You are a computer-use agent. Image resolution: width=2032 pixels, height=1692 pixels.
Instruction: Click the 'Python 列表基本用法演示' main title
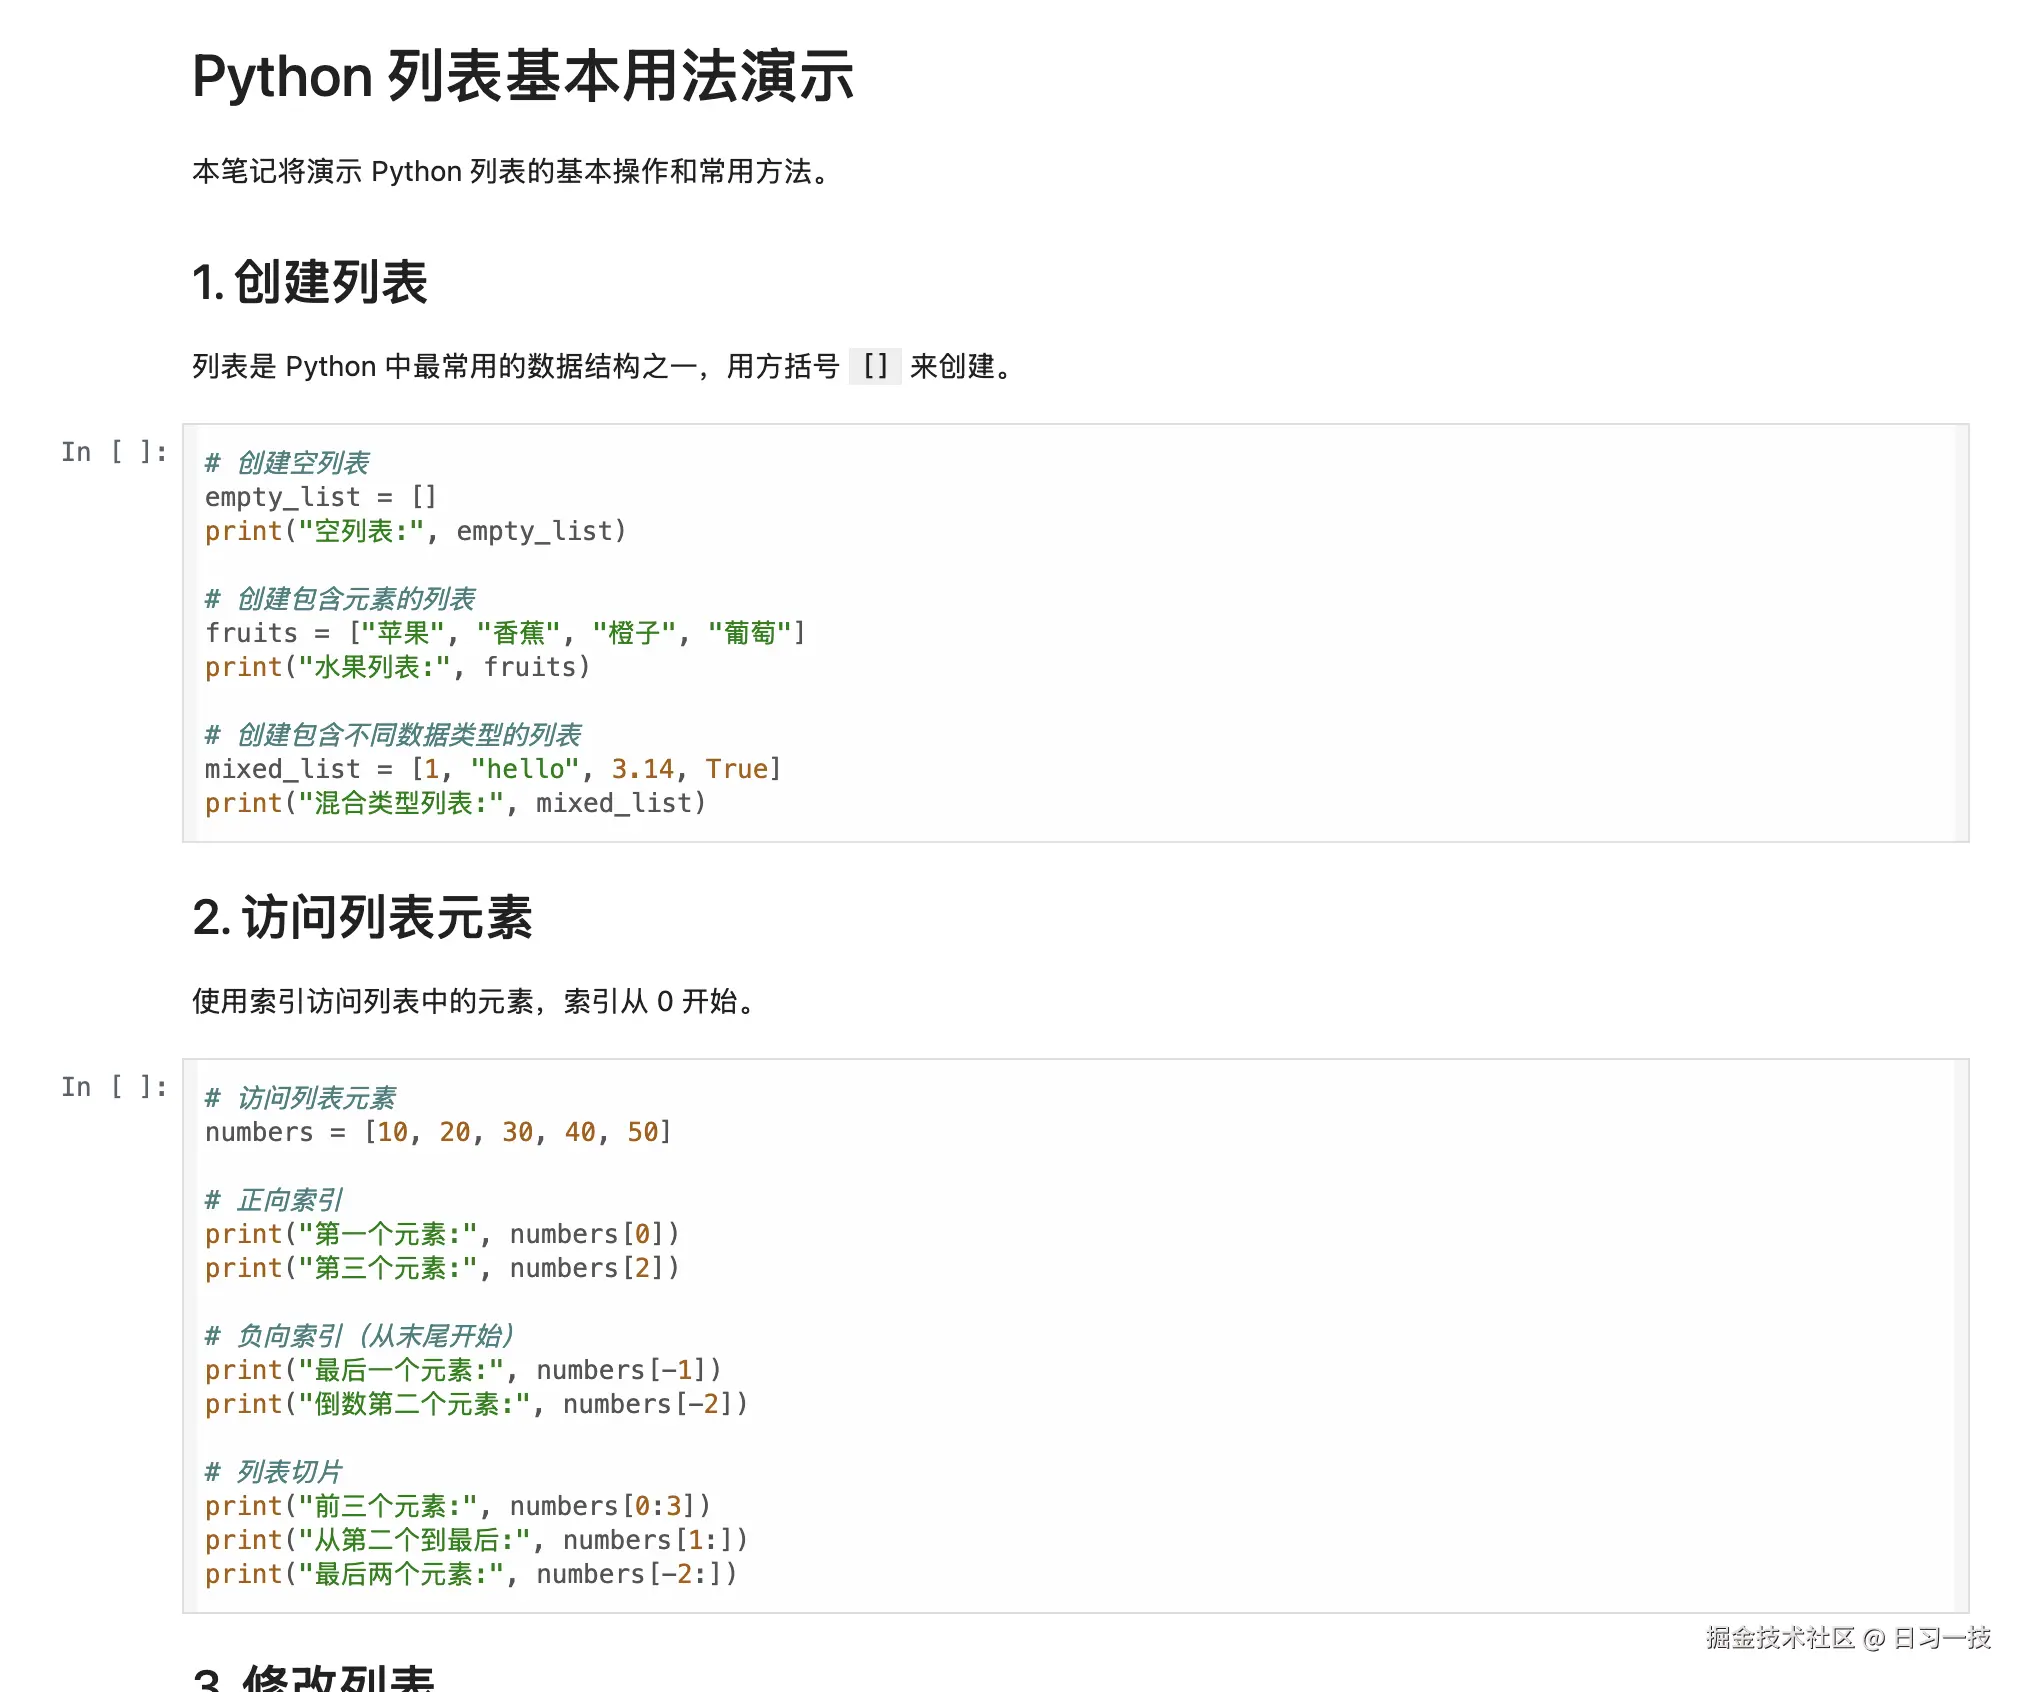[x=522, y=77]
